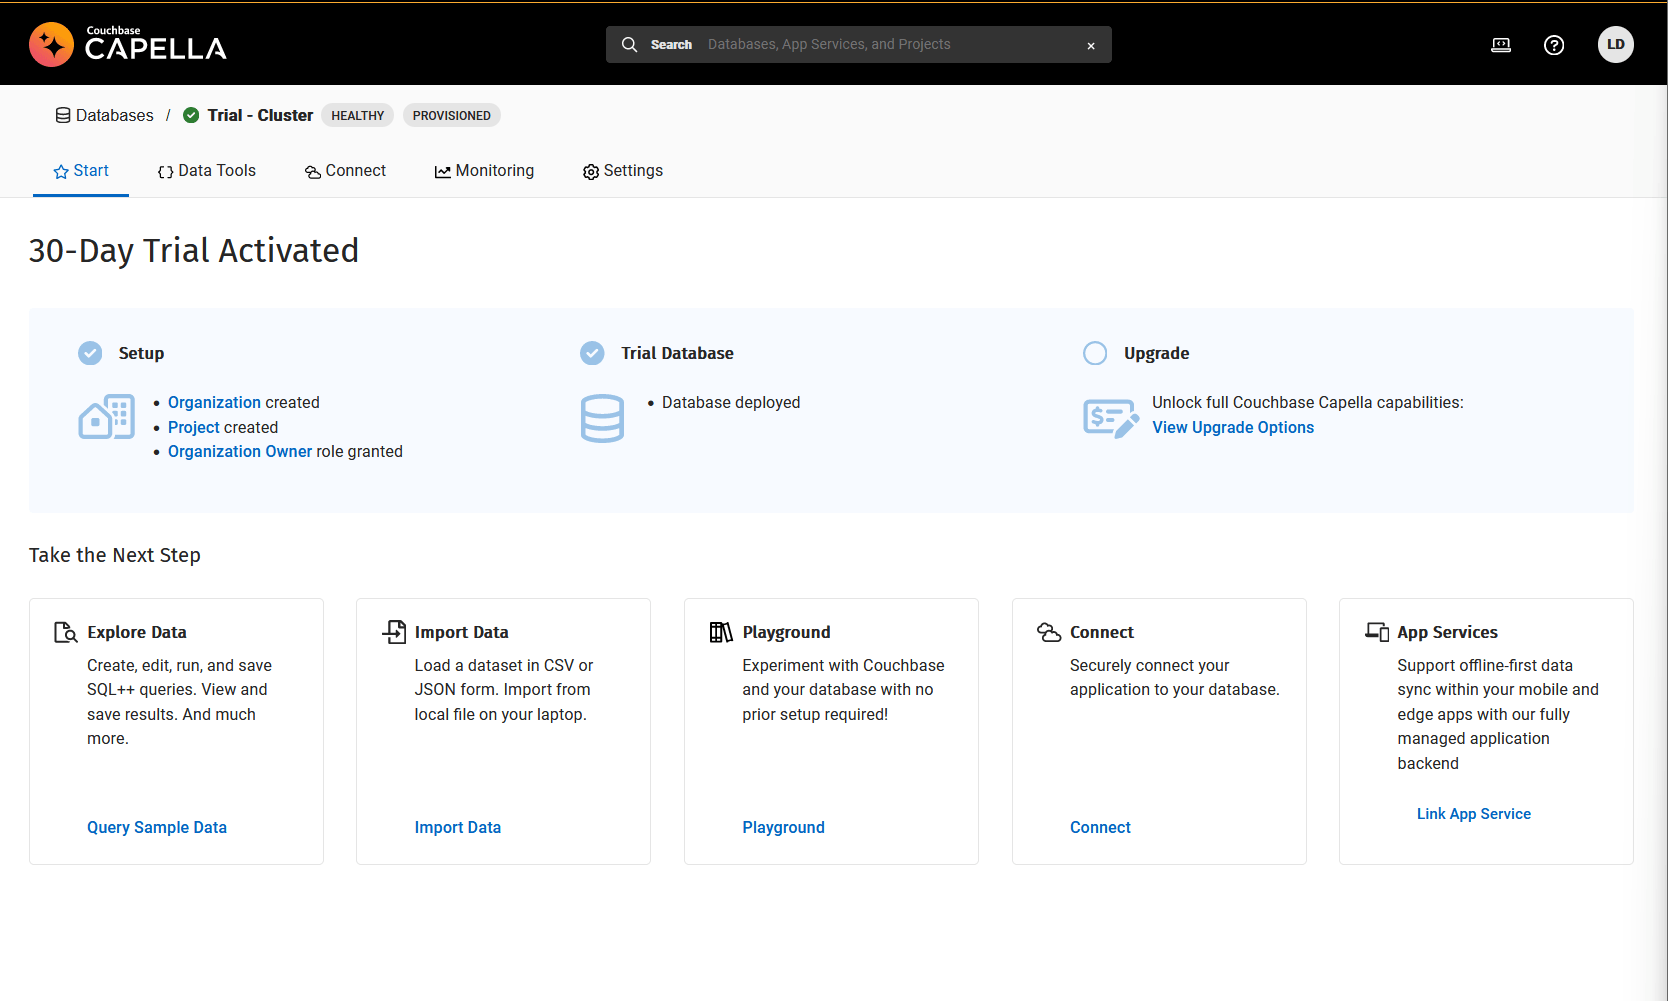Switch to the Connect tab
The height and width of the screenshot is (1001, 1668).
pos(345,171)
